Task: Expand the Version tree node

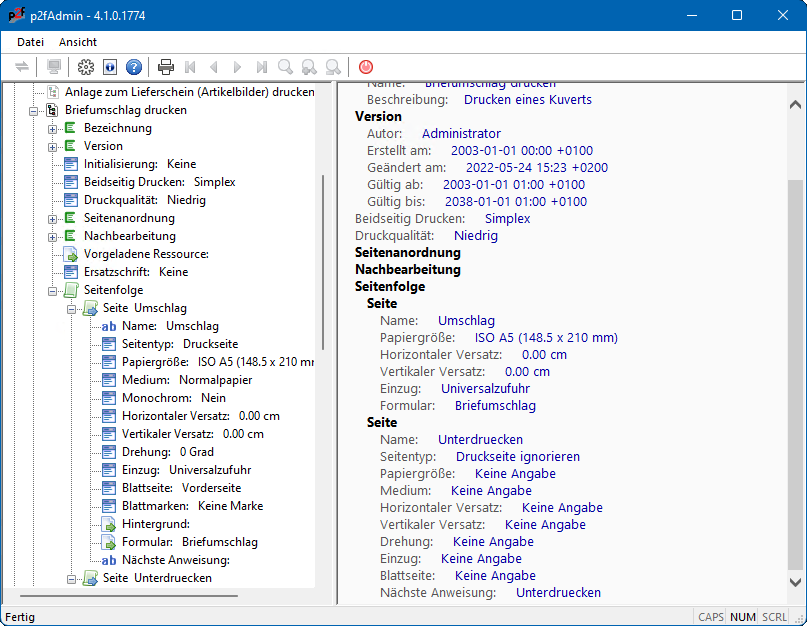Action: (52, 146)
